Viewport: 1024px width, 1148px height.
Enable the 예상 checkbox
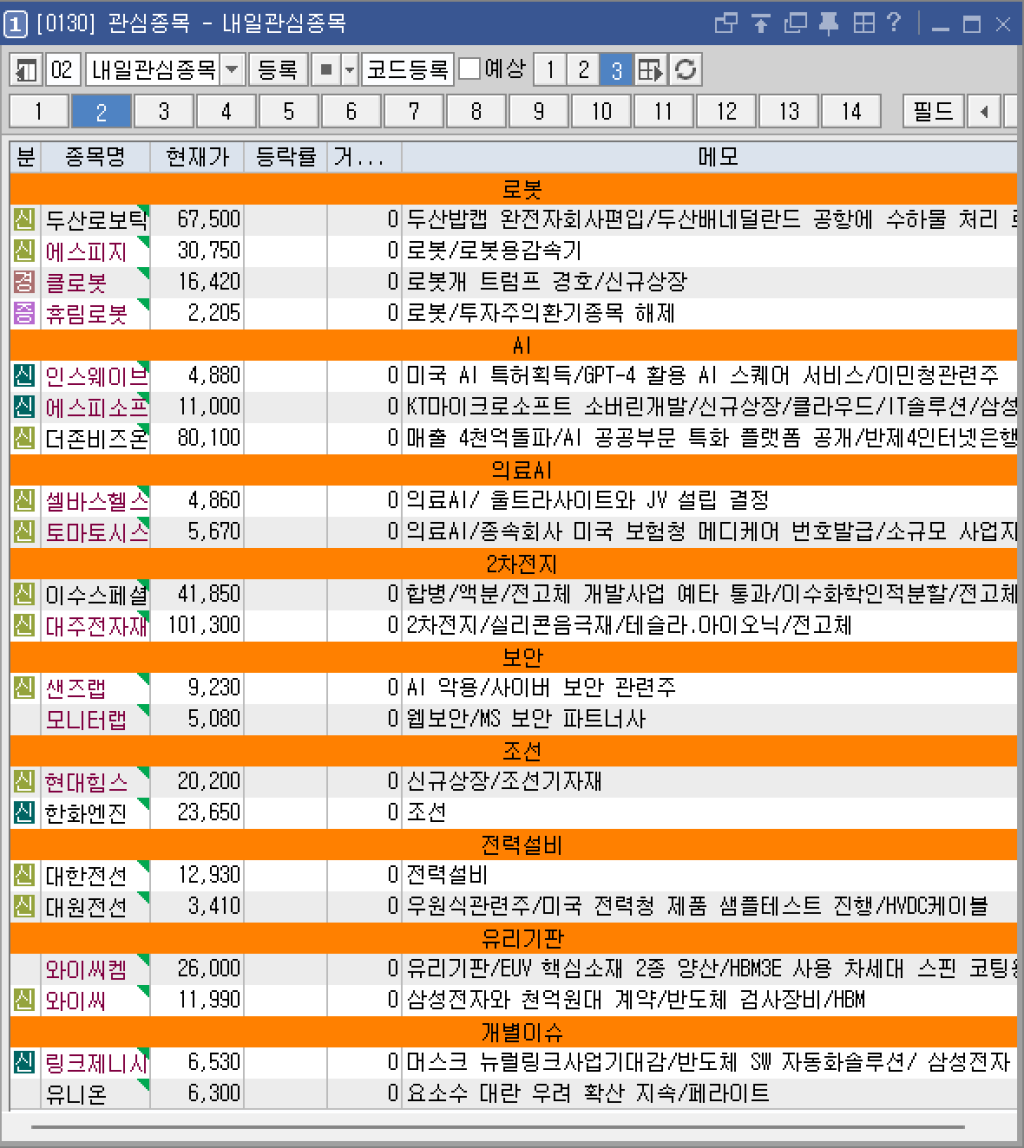pos(469,70)
